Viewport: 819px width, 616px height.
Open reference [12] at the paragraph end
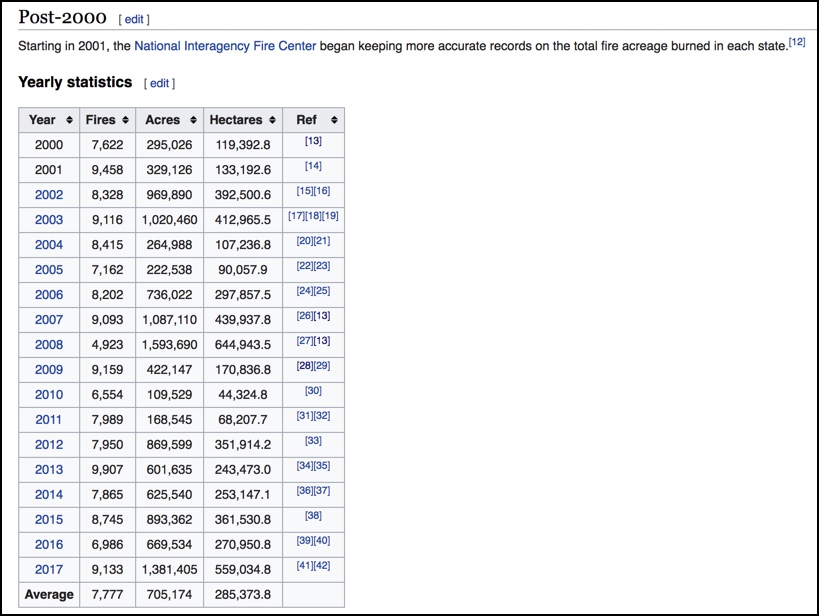(x=794, y=41)
